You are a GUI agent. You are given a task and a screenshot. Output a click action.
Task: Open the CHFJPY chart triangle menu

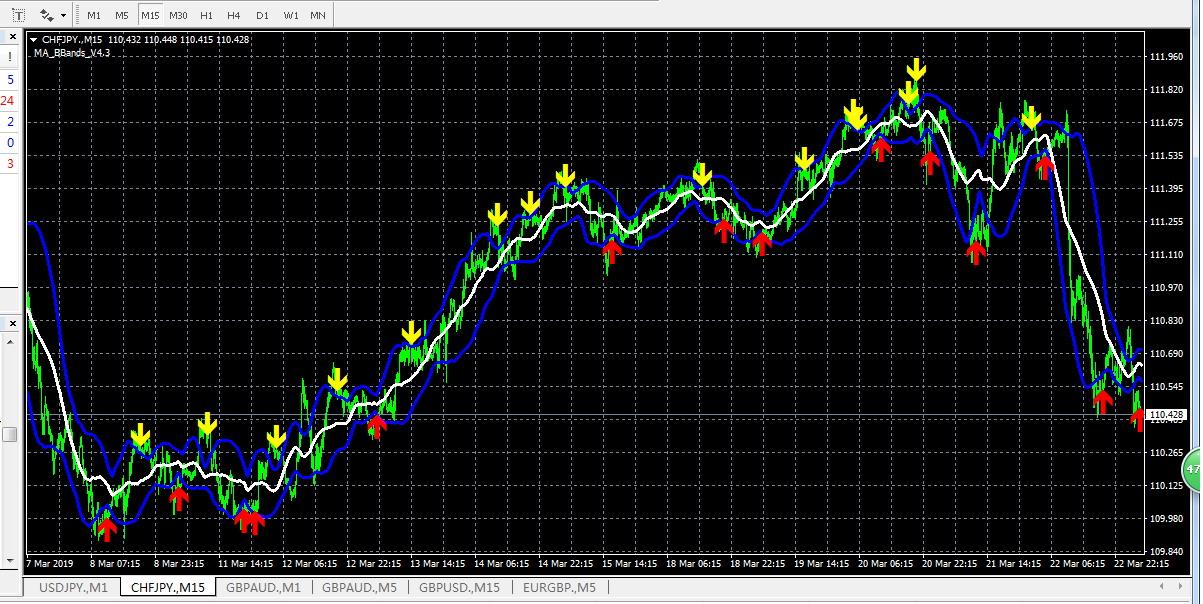(34, 40)
